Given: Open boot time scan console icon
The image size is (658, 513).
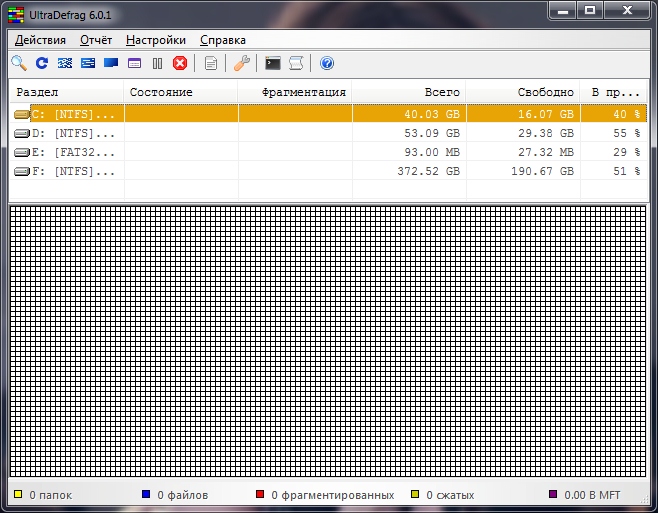Looking at the screenshot, I should coord(273,63).
